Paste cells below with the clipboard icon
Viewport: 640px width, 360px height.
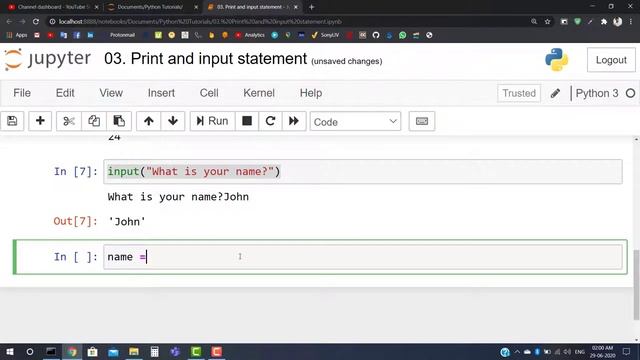(x=119, y=121)
